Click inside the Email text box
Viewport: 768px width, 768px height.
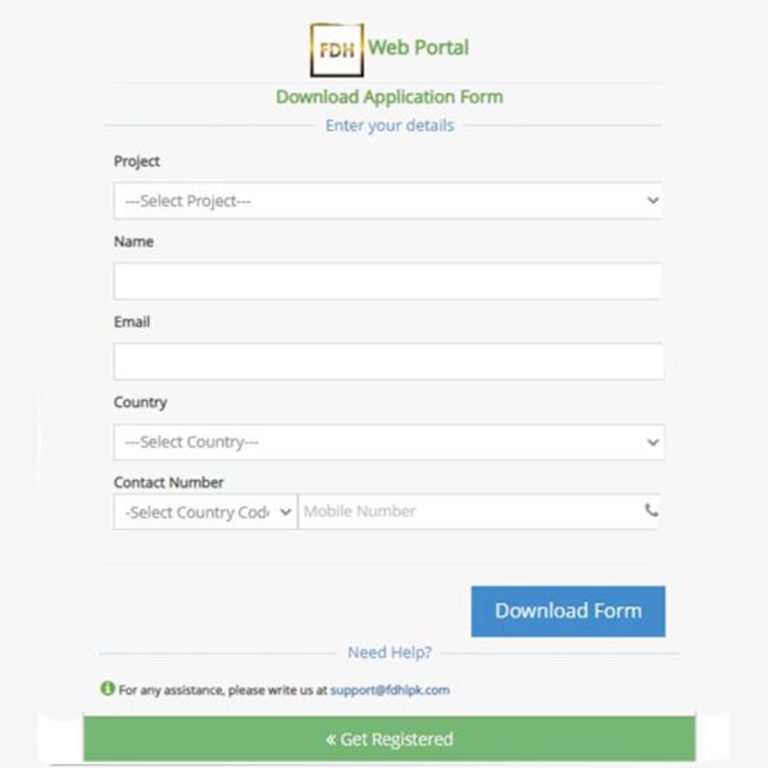coord(389,361)
